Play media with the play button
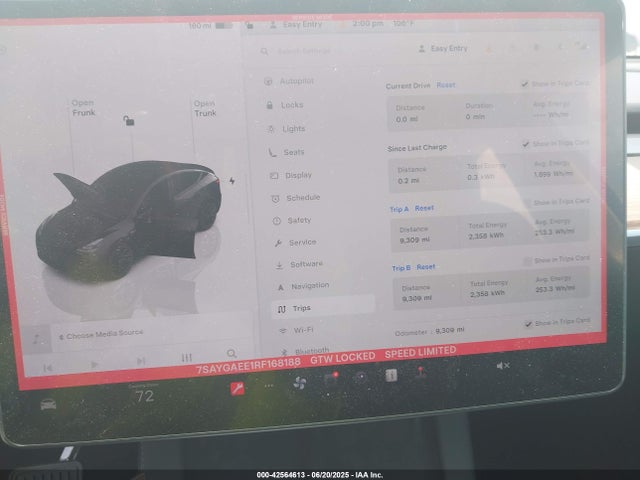 [x=94, y=364]
